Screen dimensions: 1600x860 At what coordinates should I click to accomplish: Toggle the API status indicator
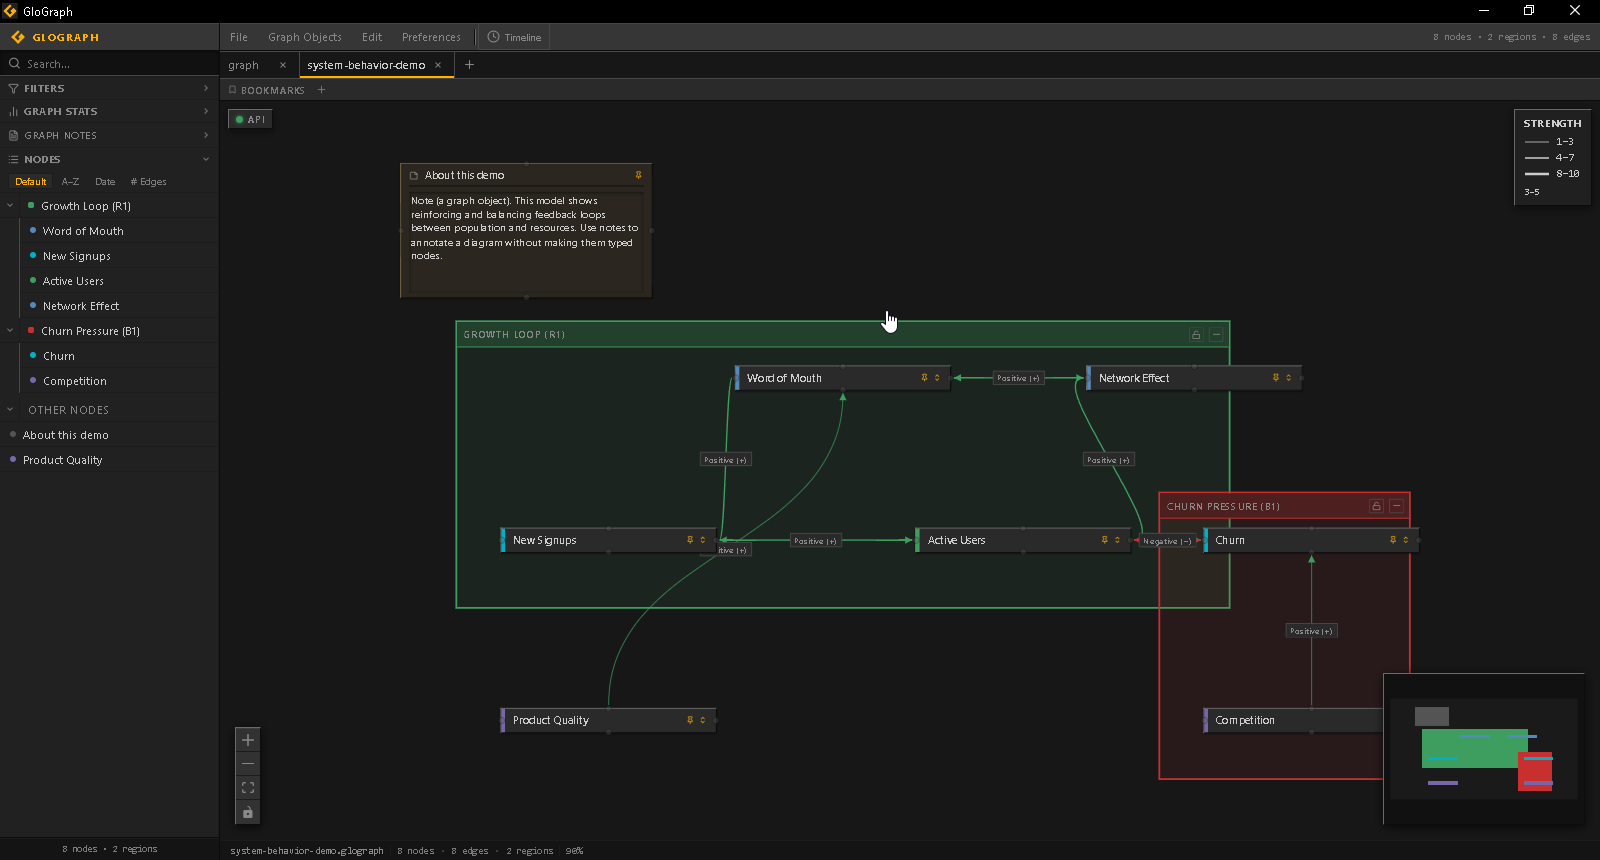click(250, 119)
